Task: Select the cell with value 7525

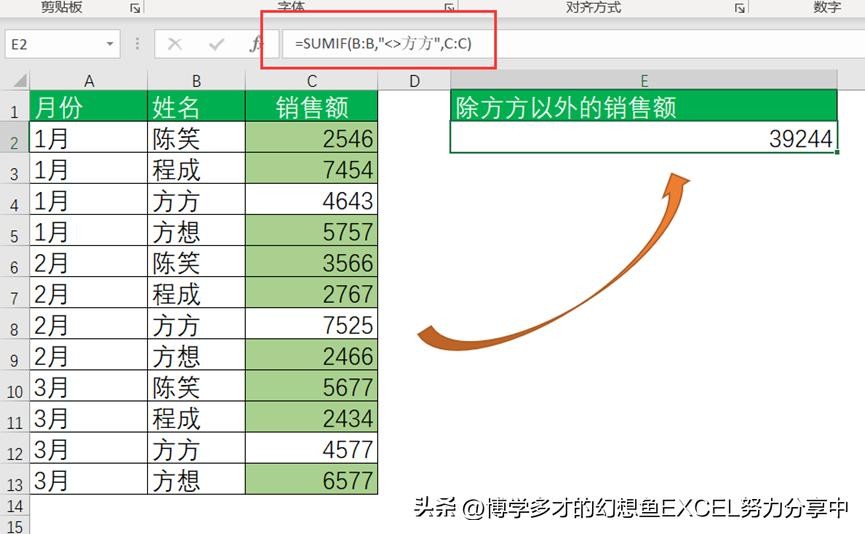Action: click(311, 326)
